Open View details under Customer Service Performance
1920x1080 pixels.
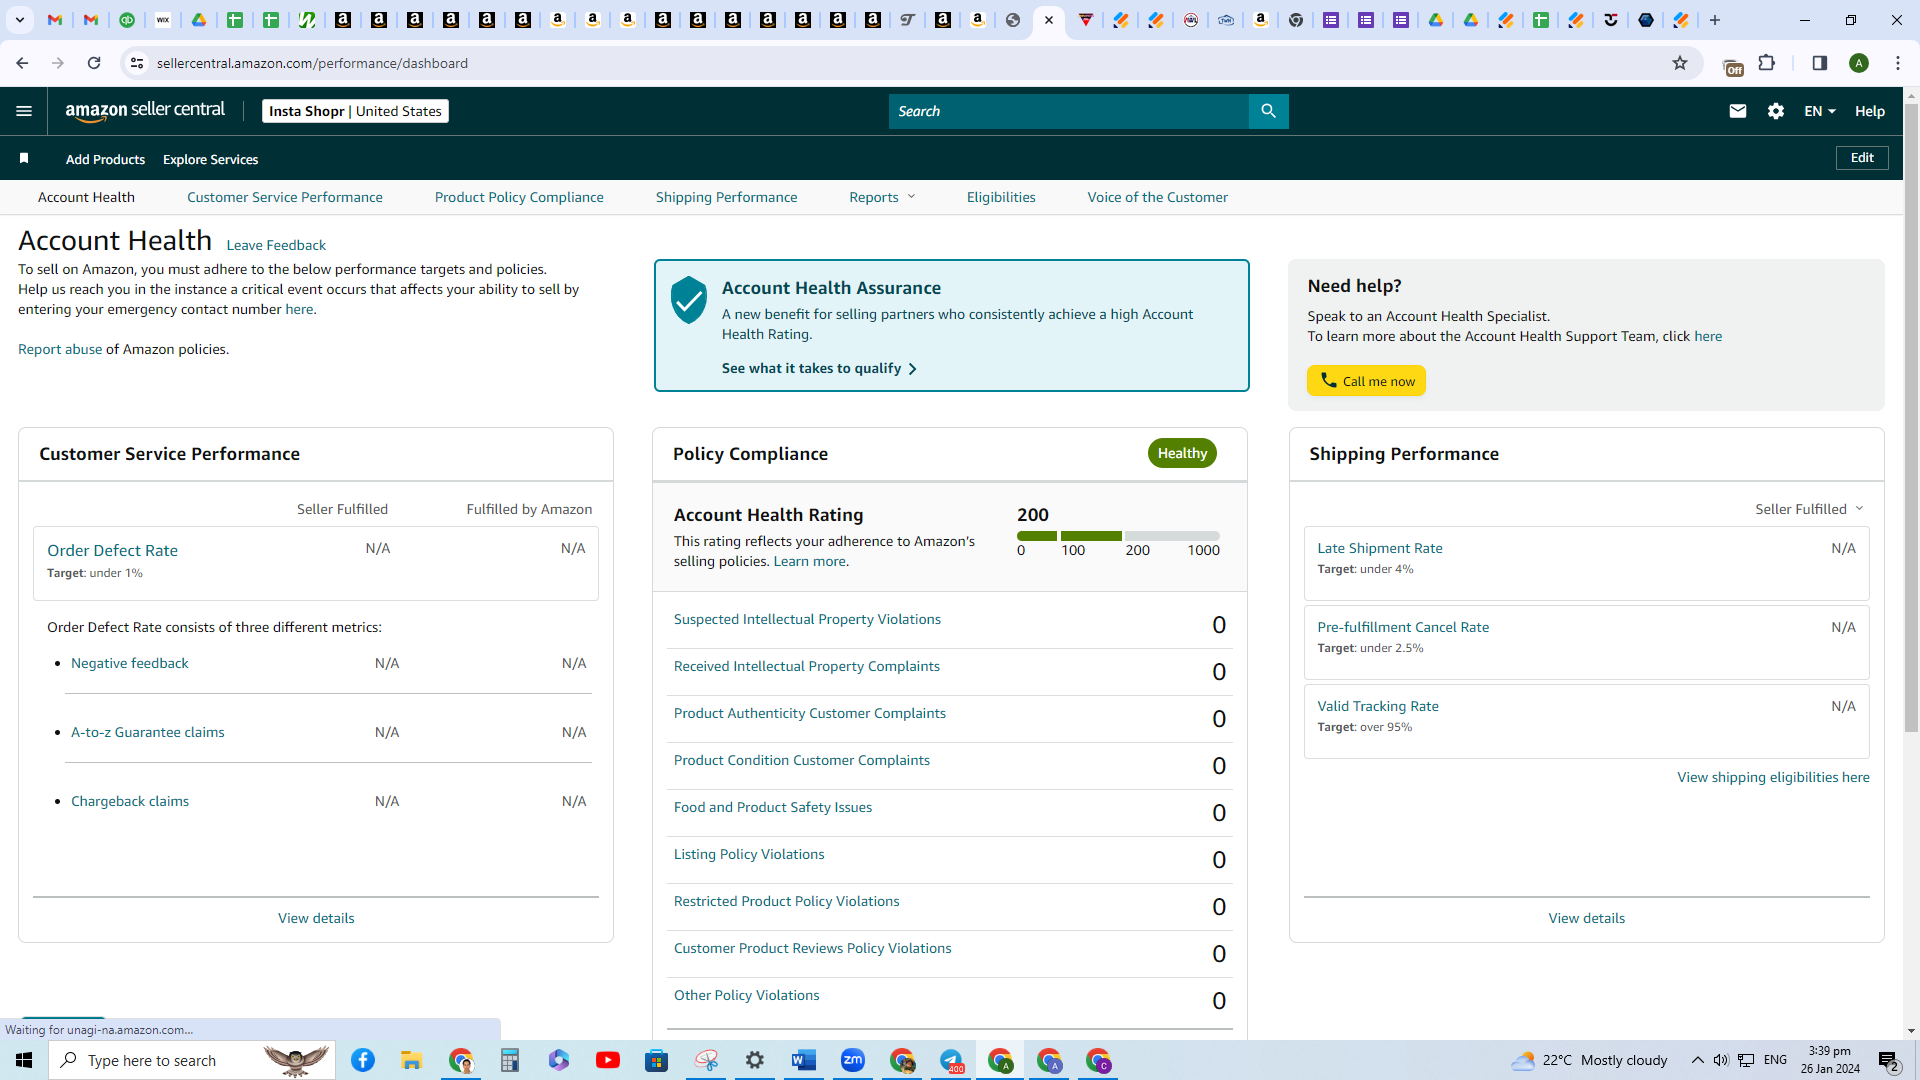(316, 918)
